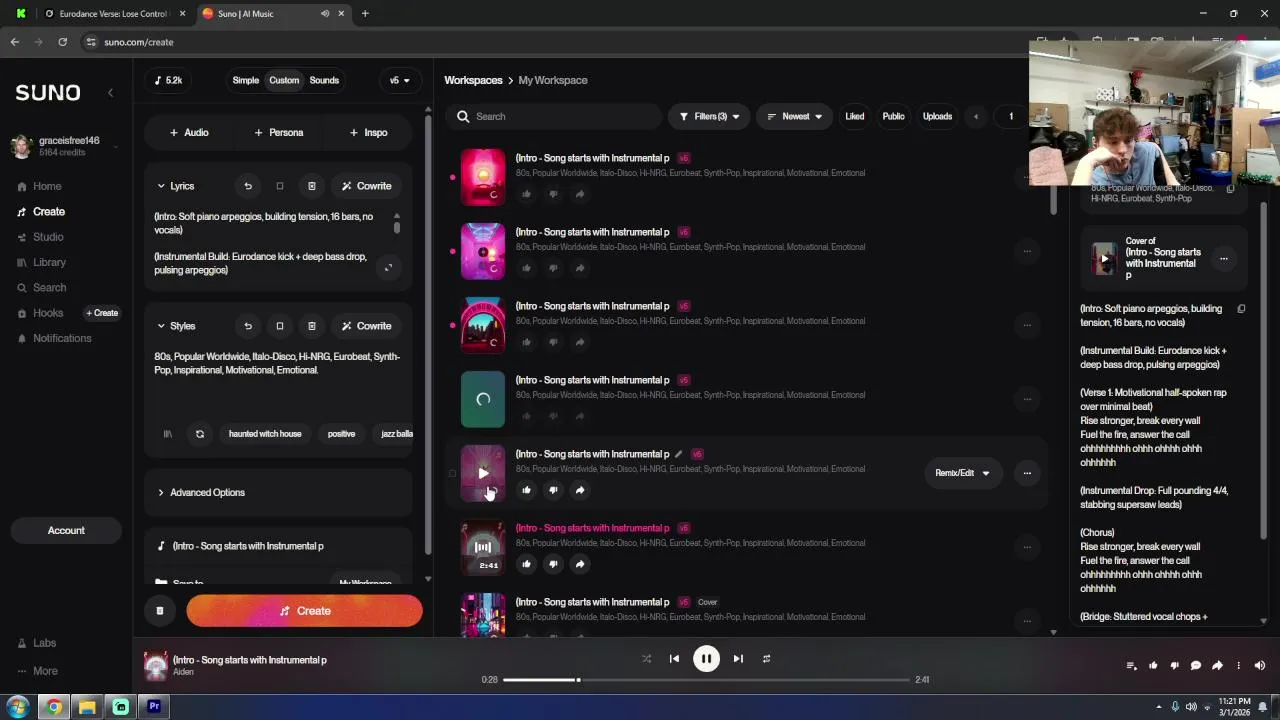Click trash icon left of Create button
This screenshot has width=1280, height=720.
point(160,611)
